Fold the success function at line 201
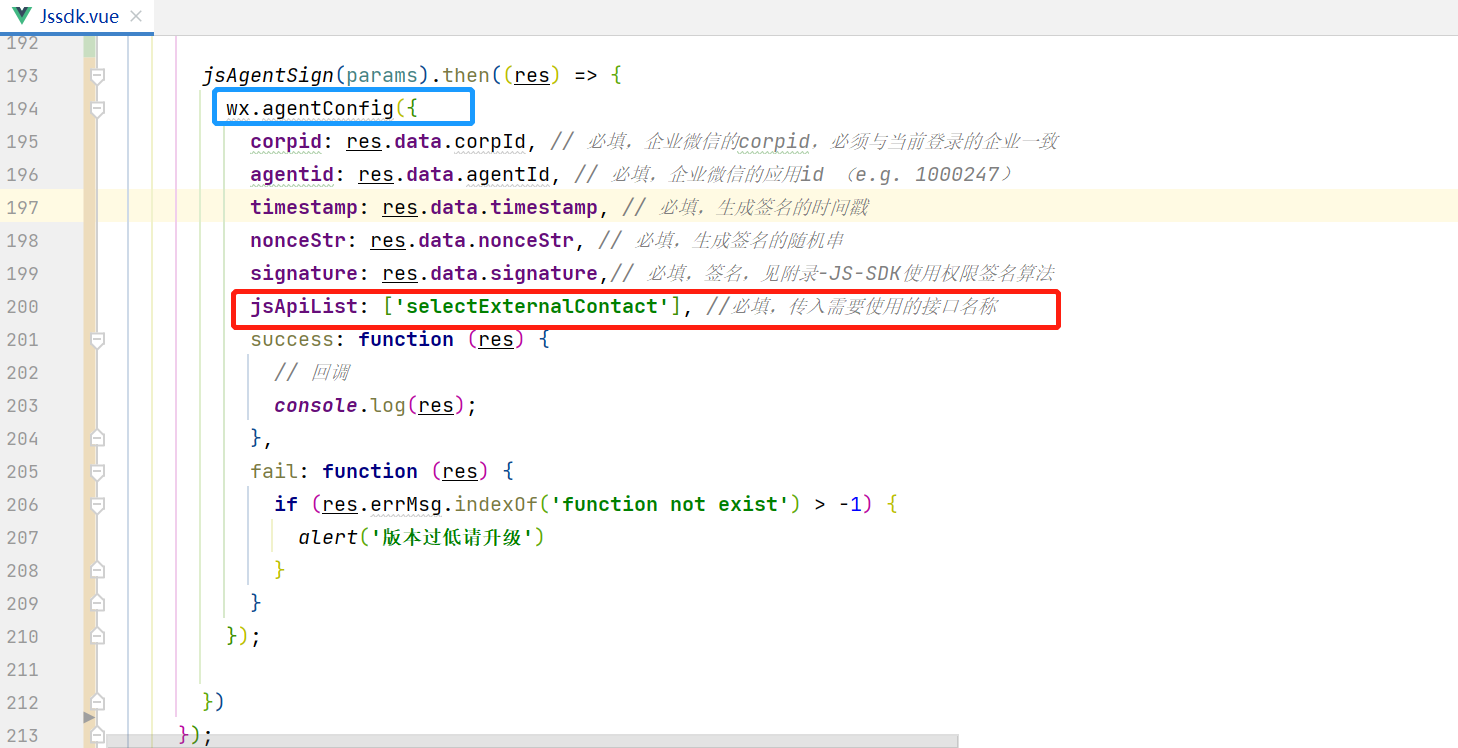 pyautogui.click(x=97, y=340)
